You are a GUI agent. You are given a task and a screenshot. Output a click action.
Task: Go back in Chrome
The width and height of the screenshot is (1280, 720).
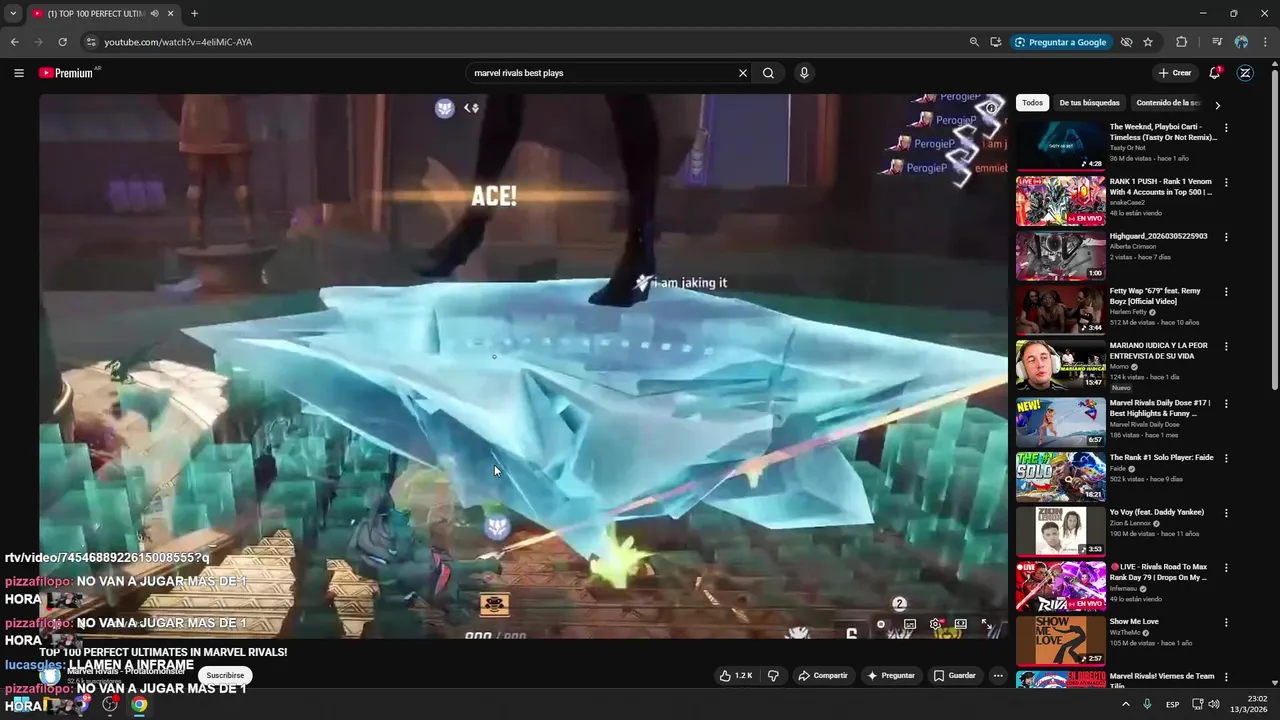14,42
